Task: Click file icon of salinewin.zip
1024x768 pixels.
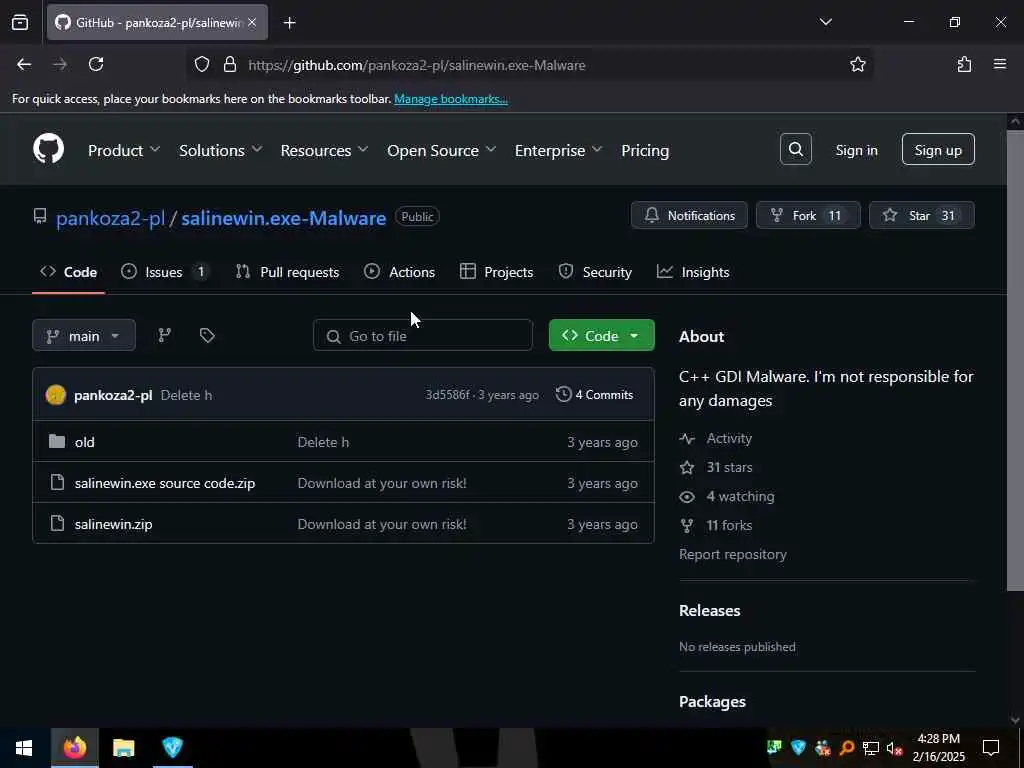Action: point(57,523)
